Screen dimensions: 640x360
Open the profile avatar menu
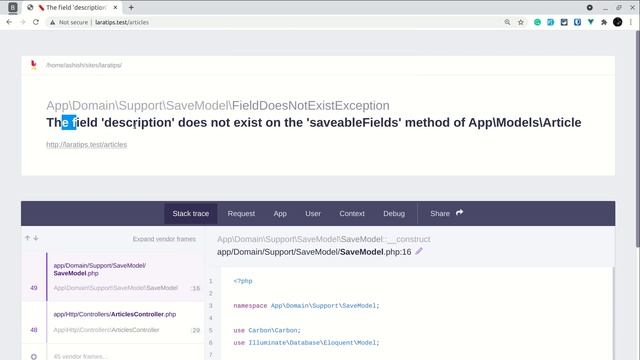618,22
